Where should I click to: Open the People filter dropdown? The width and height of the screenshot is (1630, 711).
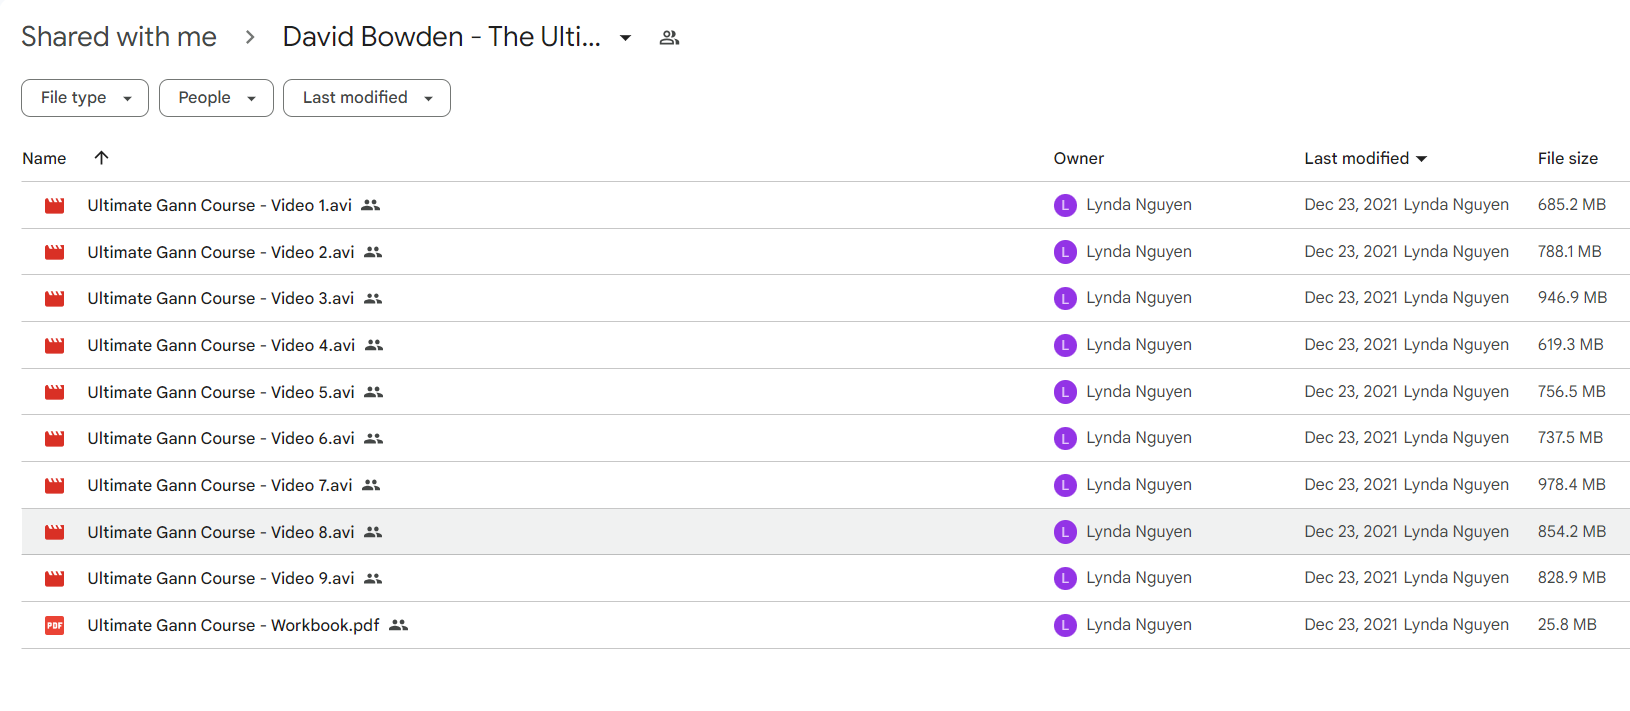pyautogui.click(x=216, y=98)
